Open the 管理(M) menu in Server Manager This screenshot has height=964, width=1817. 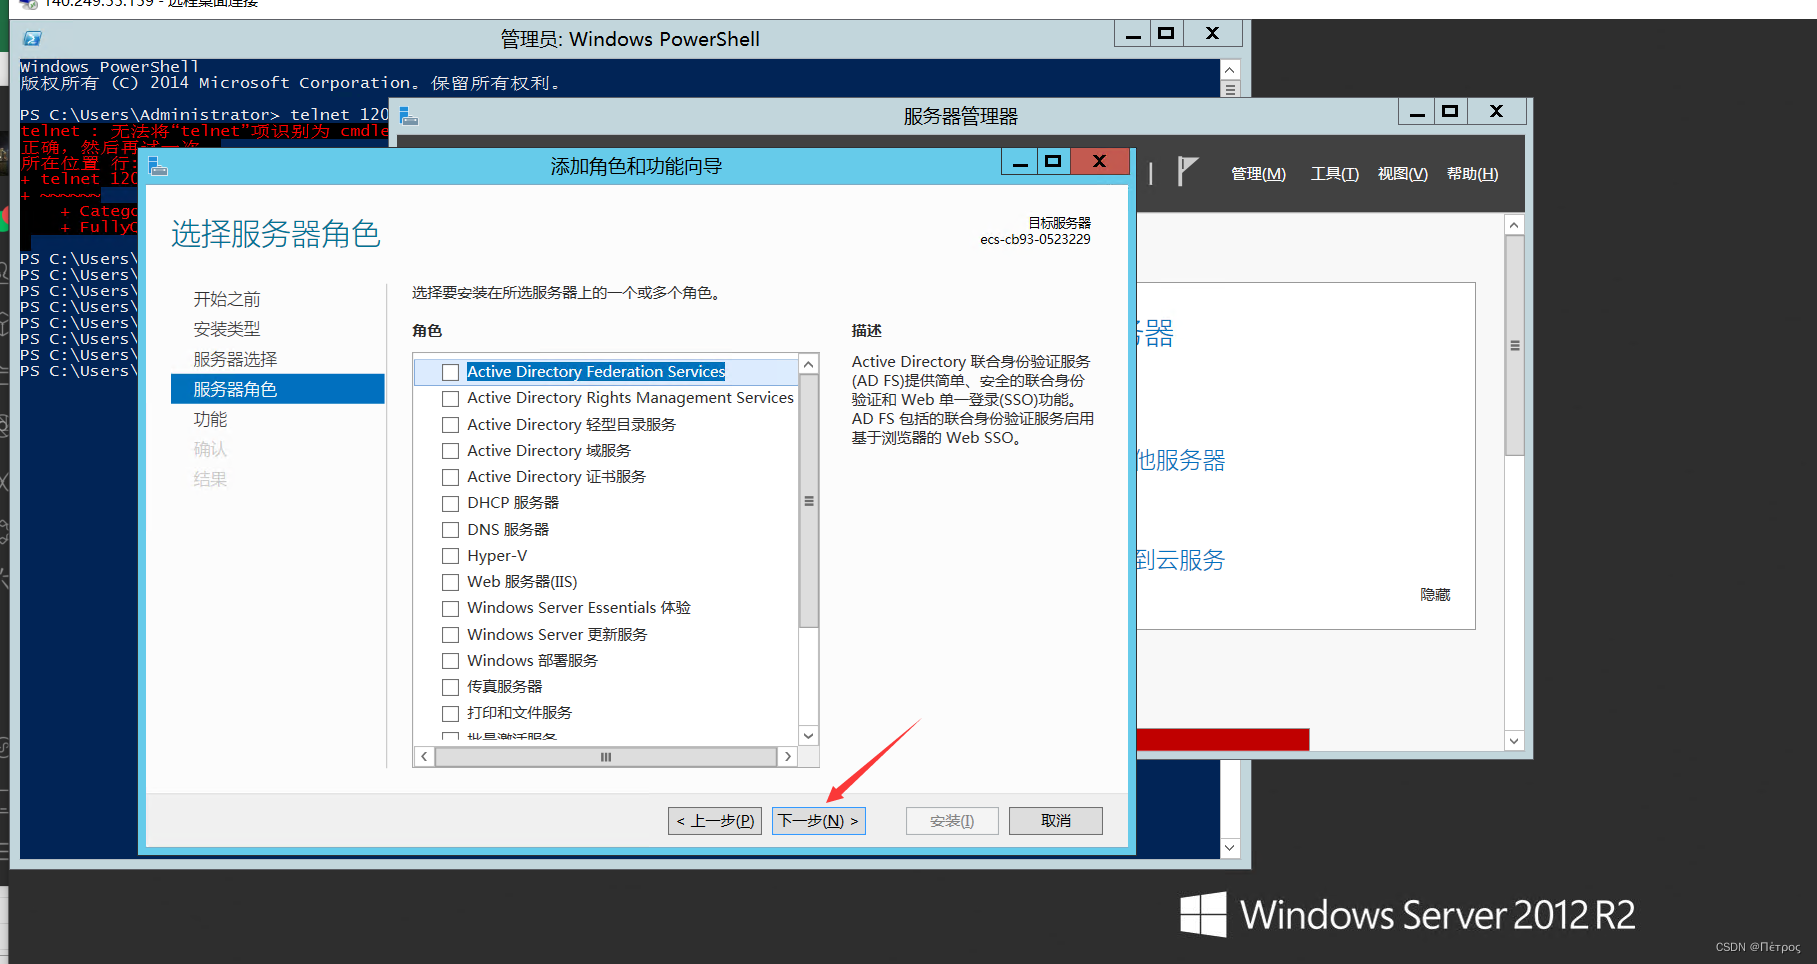pos(1258,173)
